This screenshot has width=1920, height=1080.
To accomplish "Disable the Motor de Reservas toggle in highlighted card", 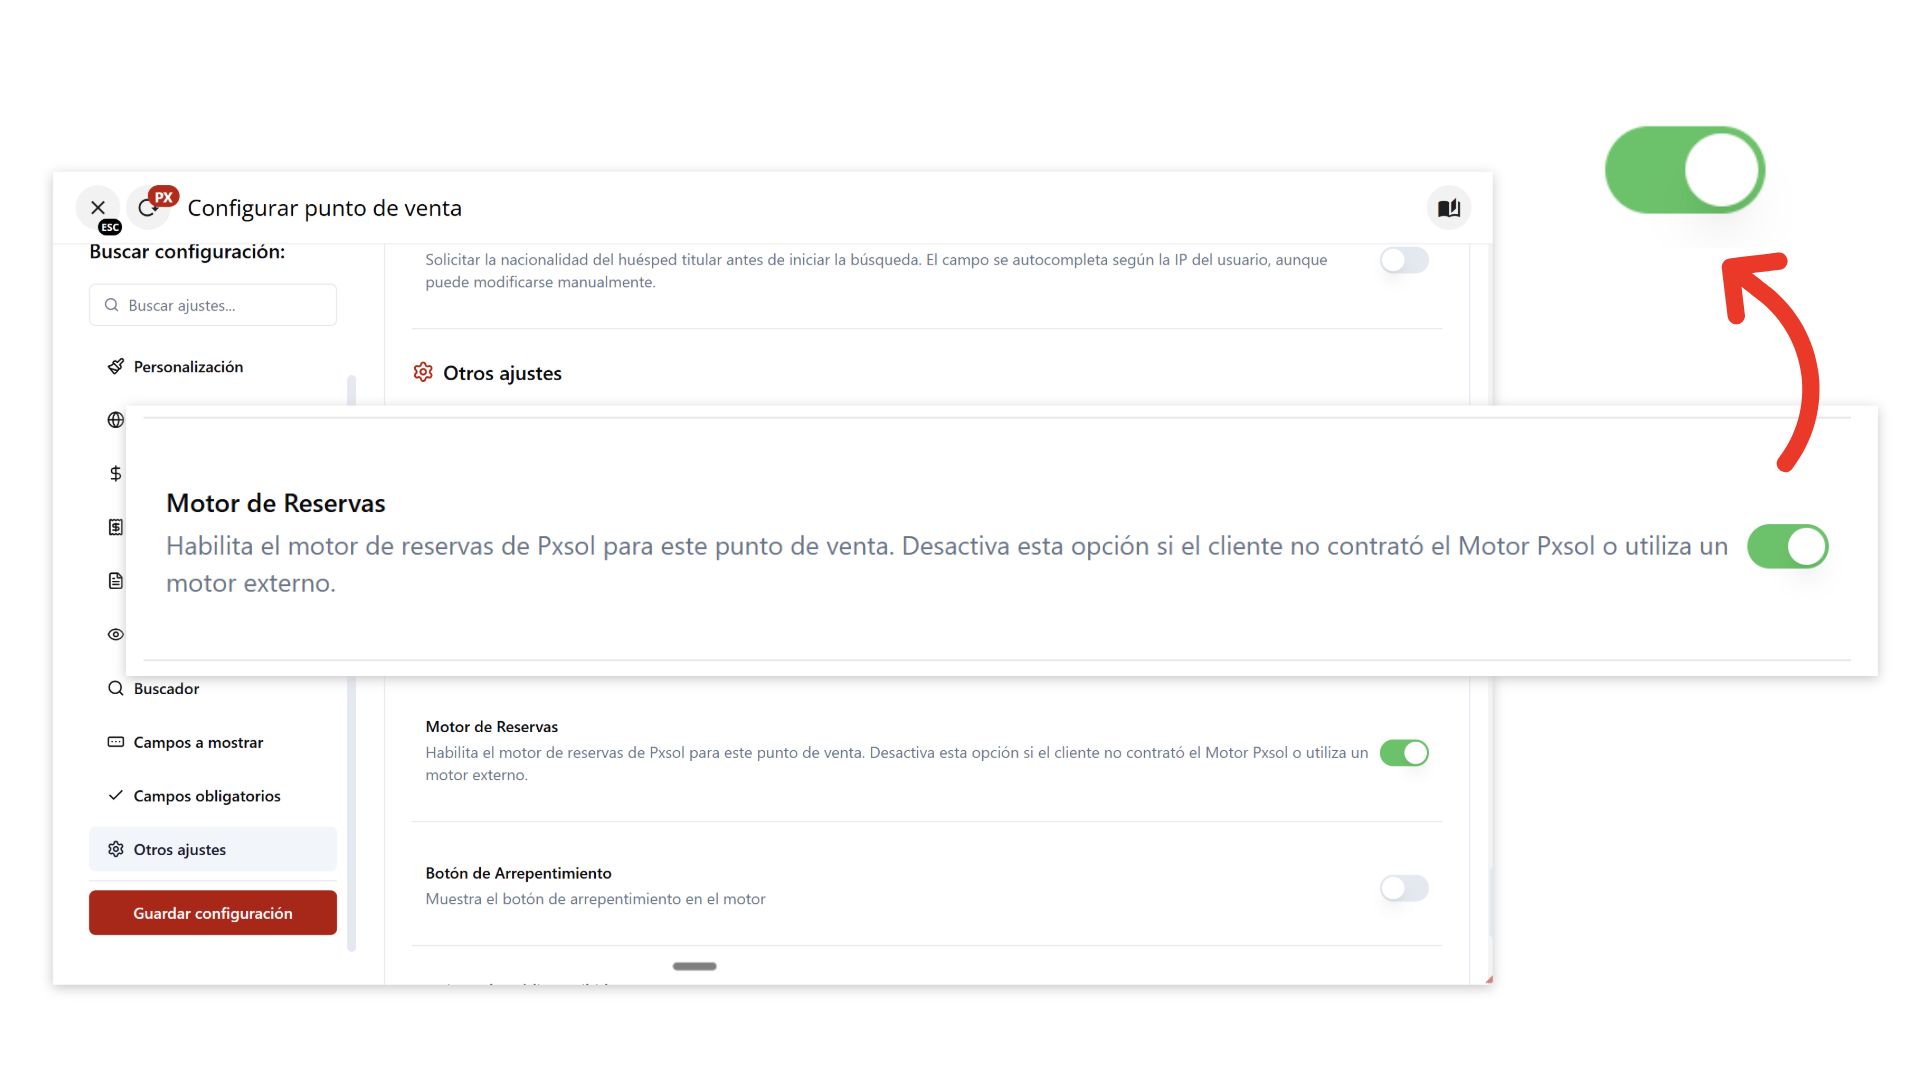I will click(1787, 546).
